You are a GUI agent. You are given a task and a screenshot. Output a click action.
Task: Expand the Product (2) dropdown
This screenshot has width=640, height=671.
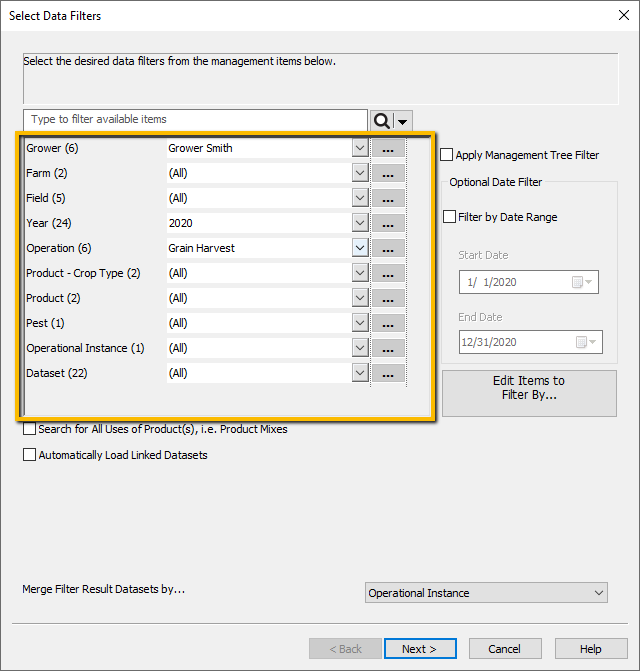click(x=360, y=298)
